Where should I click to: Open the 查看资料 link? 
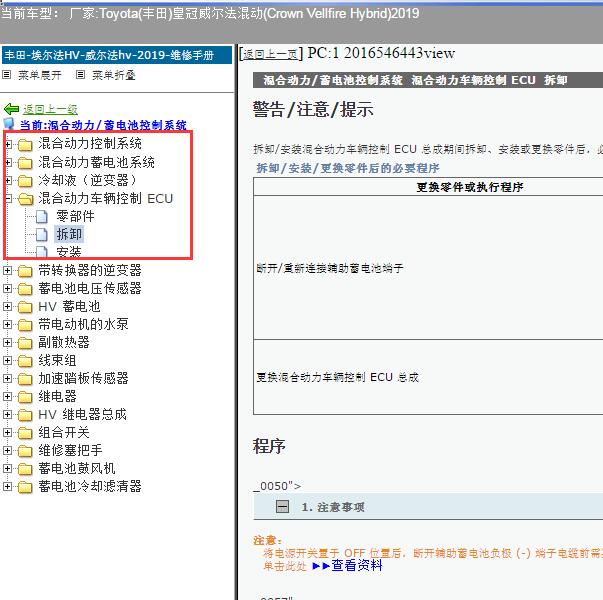[x=357, y=565]
